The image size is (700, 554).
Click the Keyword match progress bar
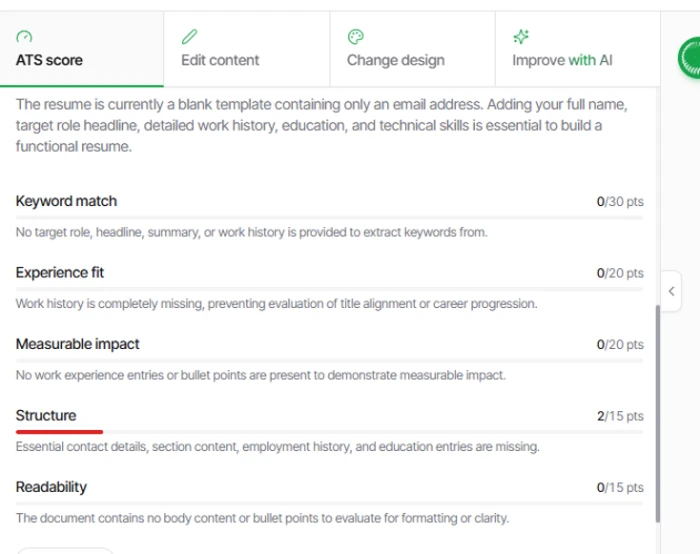[x=329, y=218]
